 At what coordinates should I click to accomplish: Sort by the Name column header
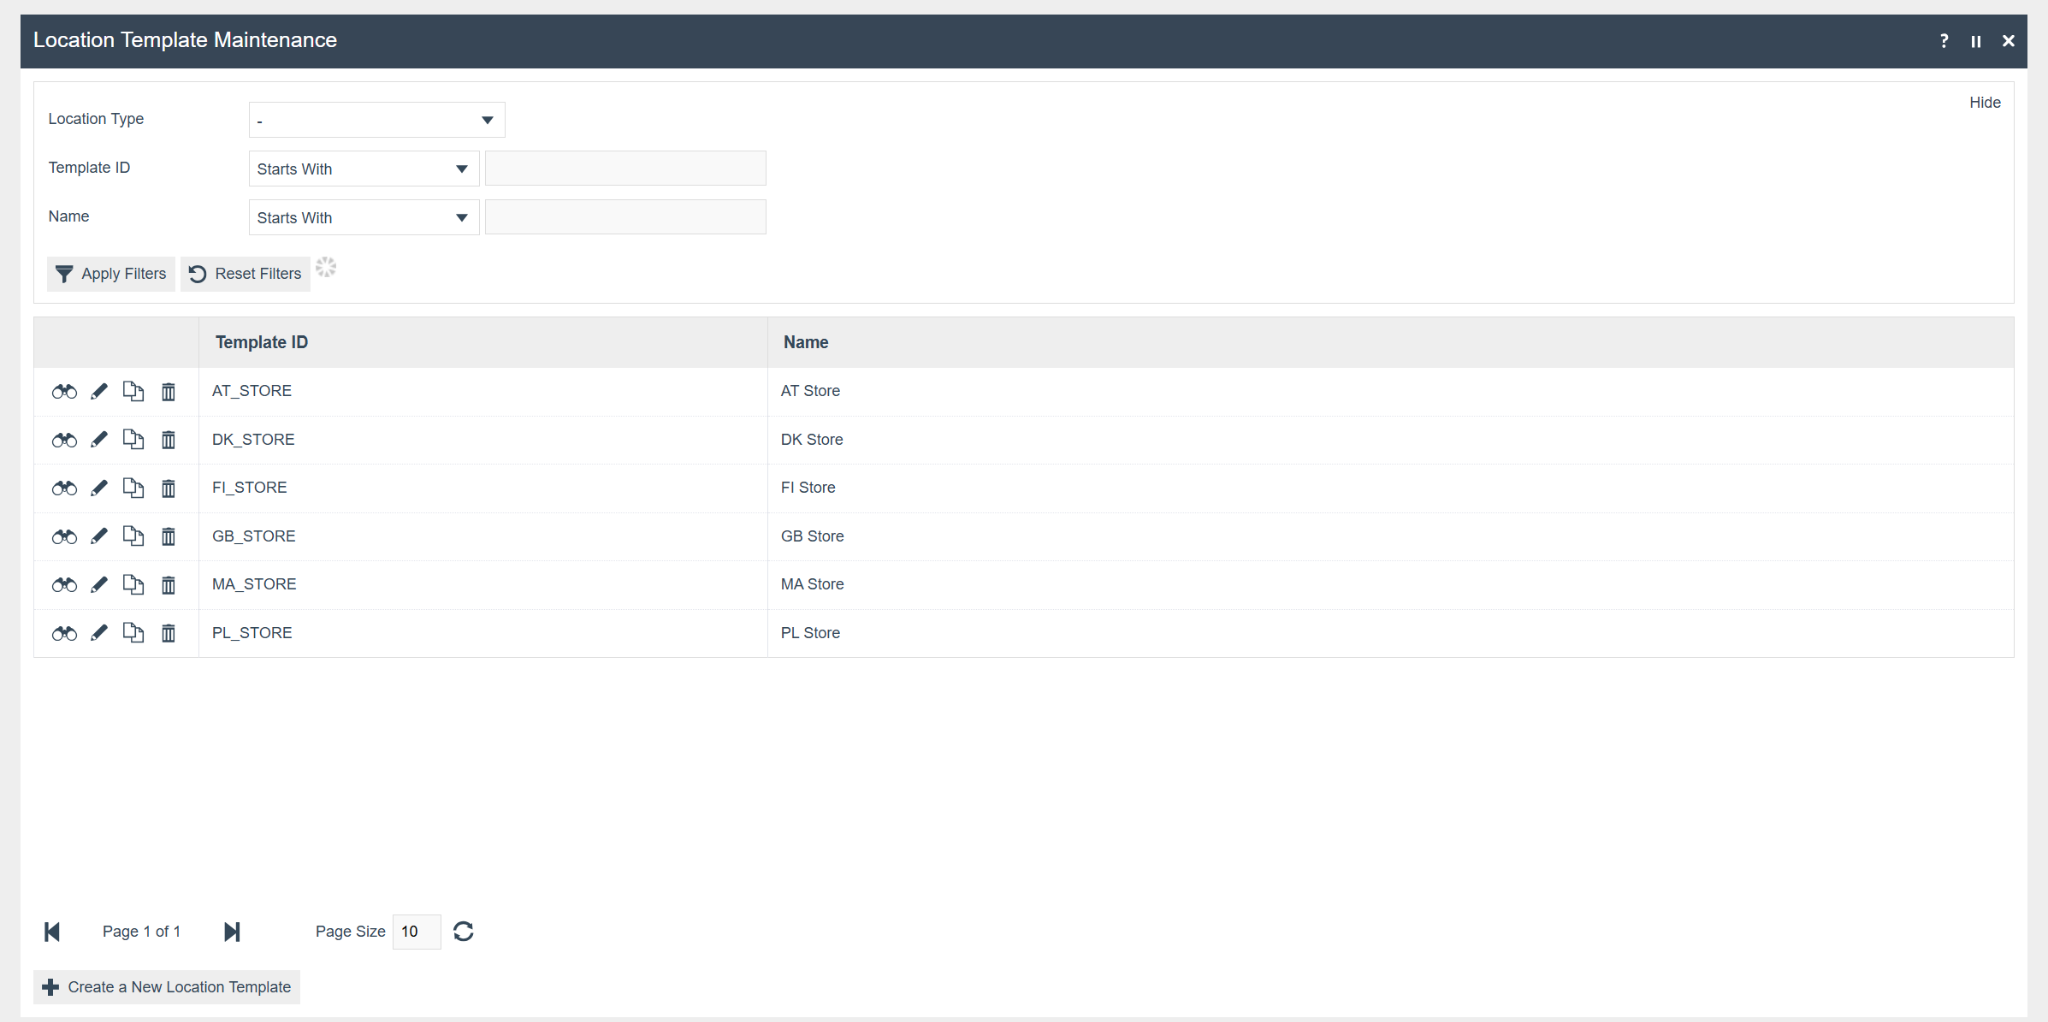tap(806, 342)
